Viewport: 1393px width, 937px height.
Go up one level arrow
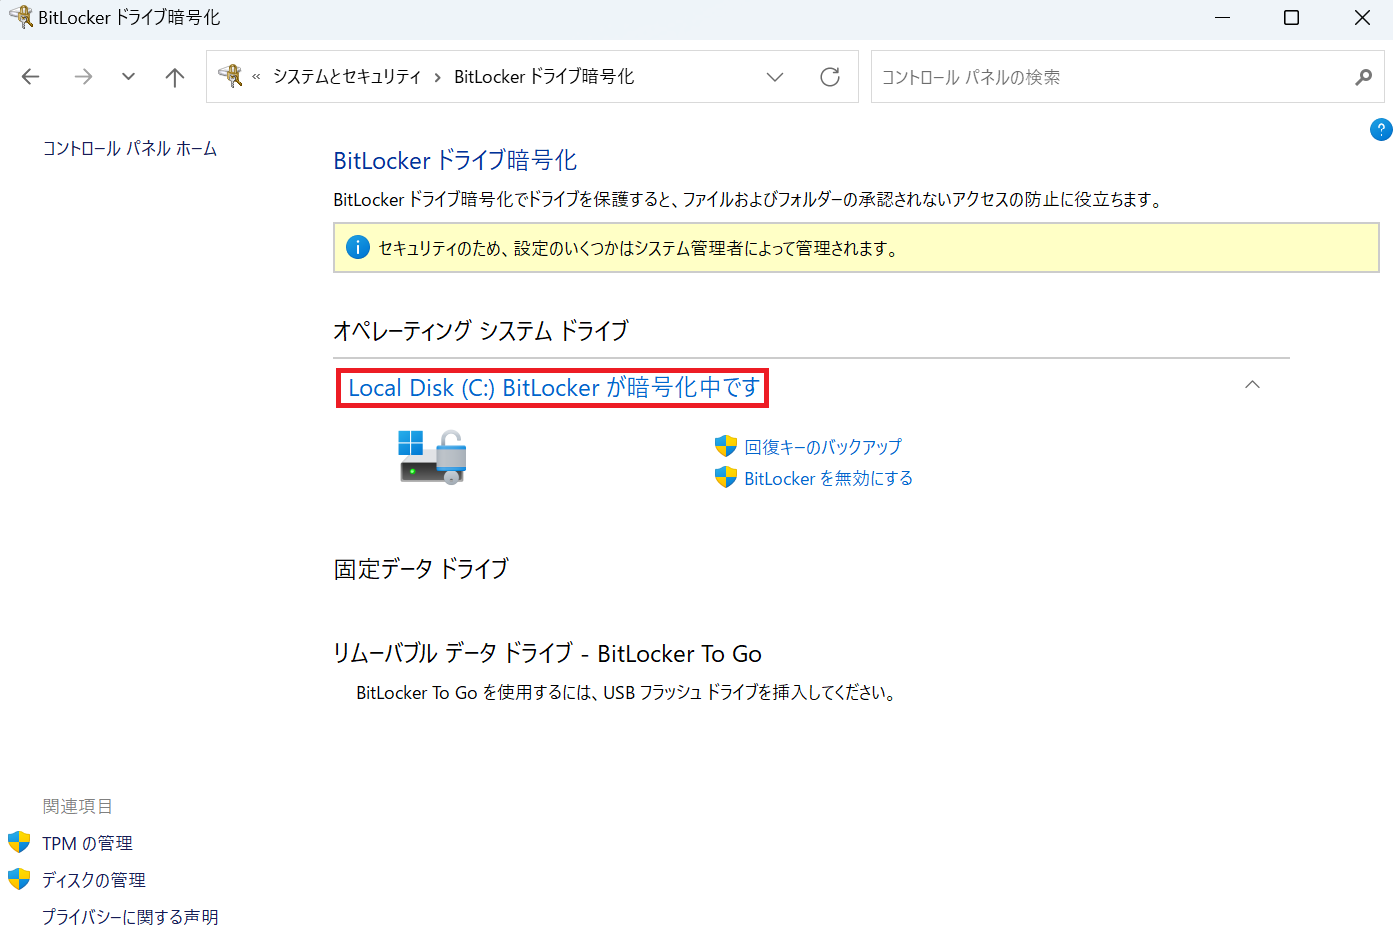175,77
